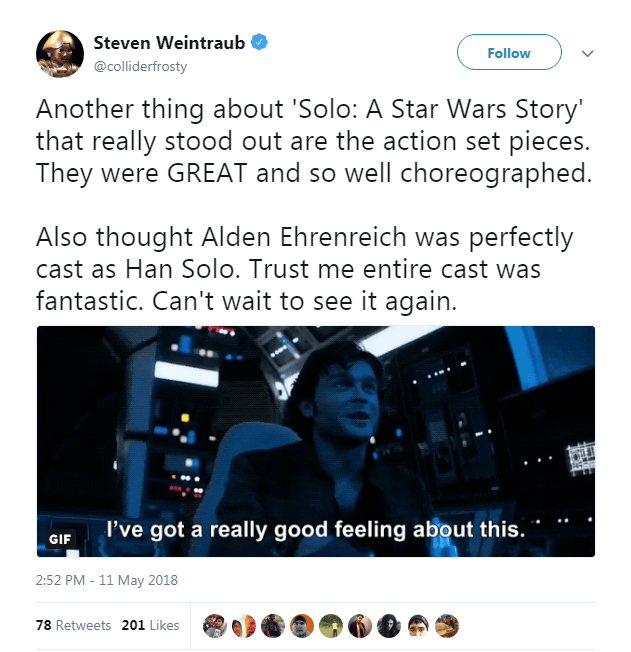The image size is (631, 652).
Task: Expand the tweet options chevron
Action: point(587,53)
